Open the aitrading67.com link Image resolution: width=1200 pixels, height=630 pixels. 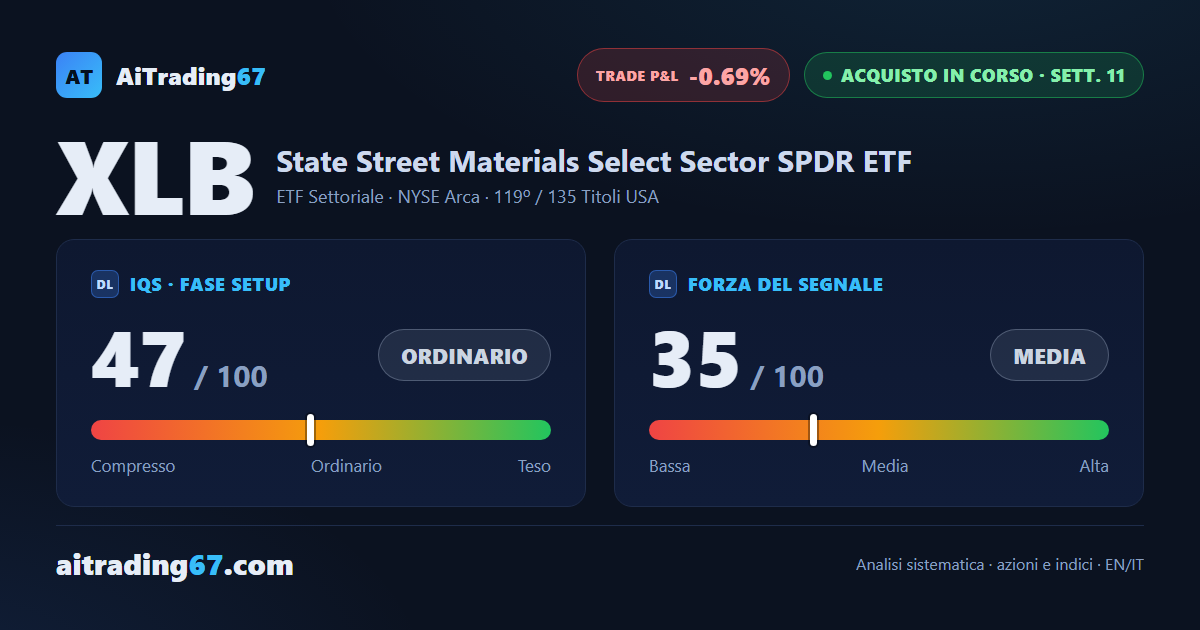pyautogui.click(x=175, y=566)
